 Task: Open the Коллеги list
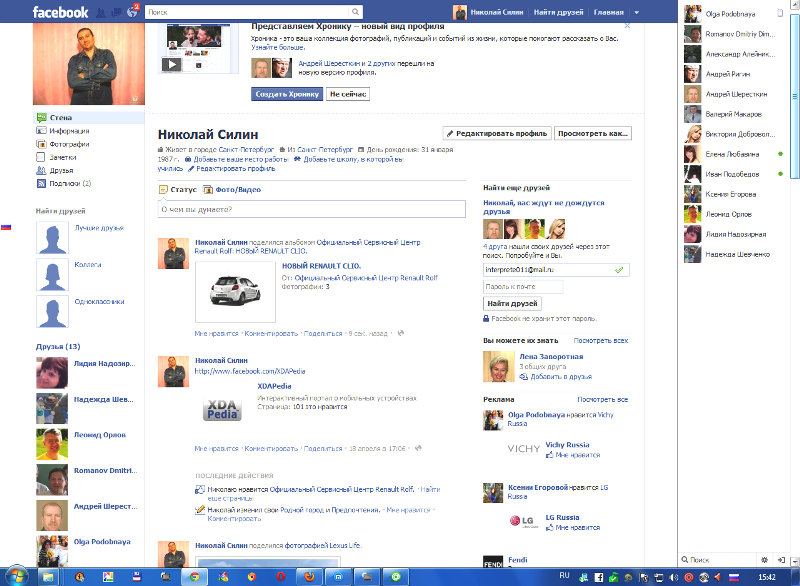pyautogui.click(x=88, y=265)
